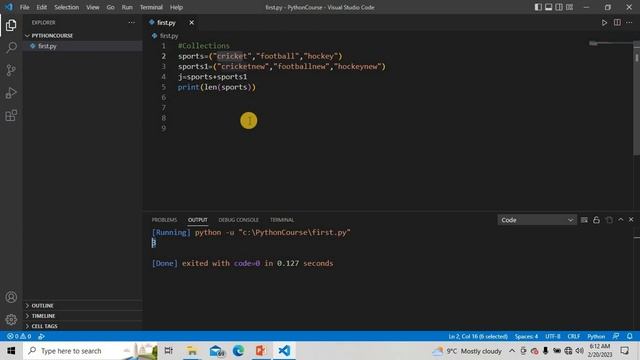Clear the output panel
This screenshot has width=640, height=360.
point(584,220)
